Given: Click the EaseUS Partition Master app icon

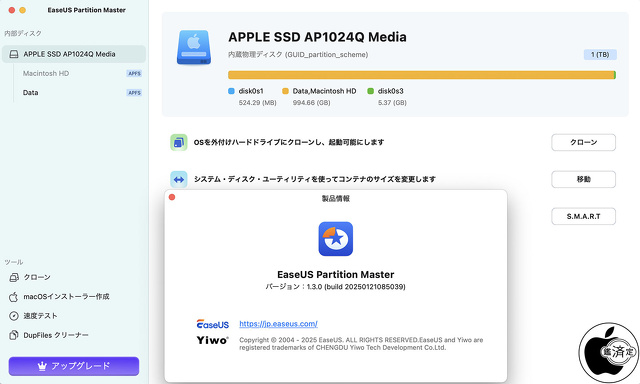Looking at the screenshot, I should pos(336,239).
